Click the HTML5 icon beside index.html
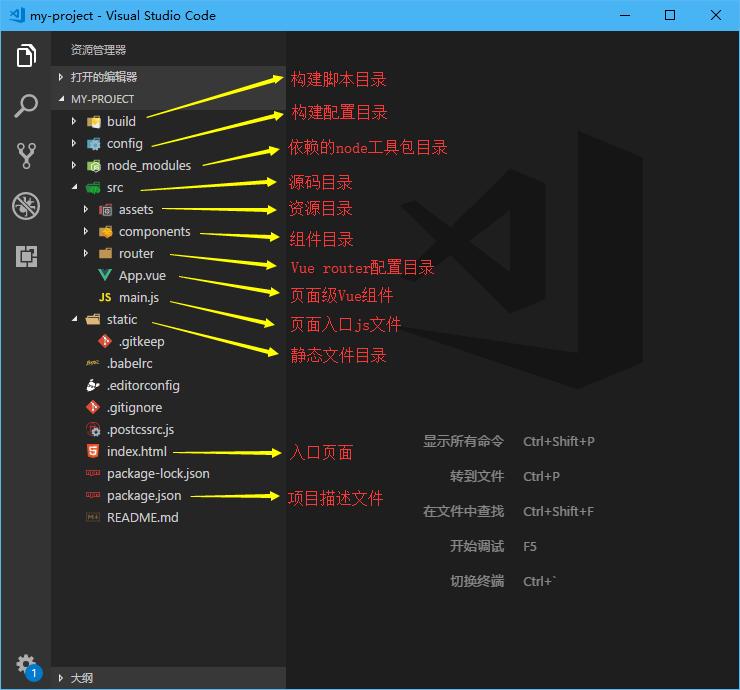Viewport: 740px width, 690px height. (93, 452)
